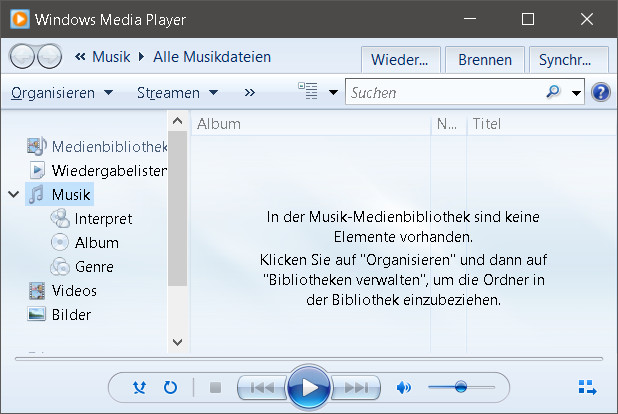Image resolution: width=618 pixels, height=414 pixels.
Task: Mute sound with the speaker icon
Action: [x=403, y=388]
